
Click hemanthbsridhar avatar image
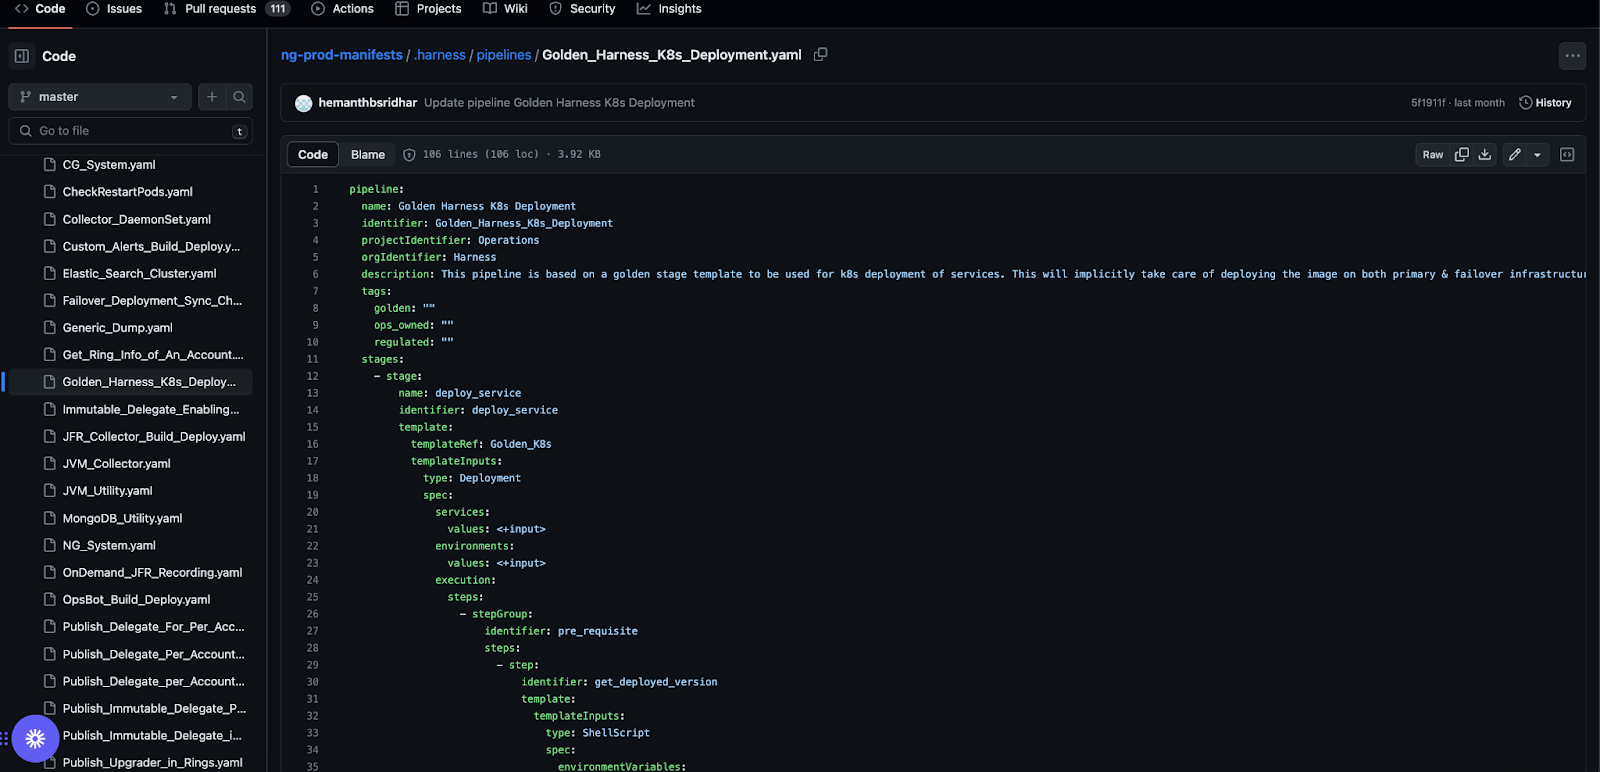click(x=304, y=103)
